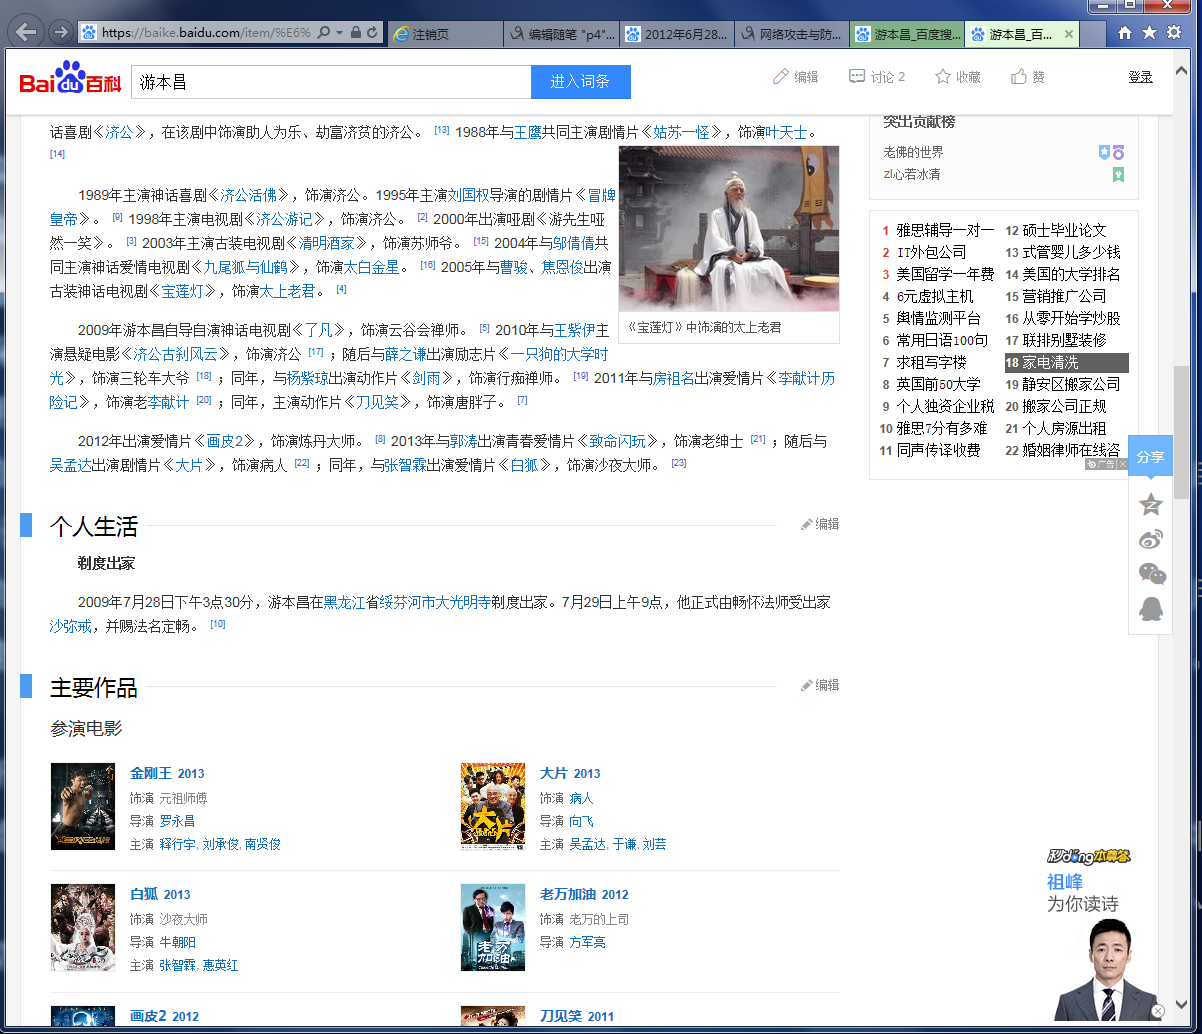Open the 白狐 movie poster
This screenshot has width=1202, height=1034.
[x=83, y=927]
